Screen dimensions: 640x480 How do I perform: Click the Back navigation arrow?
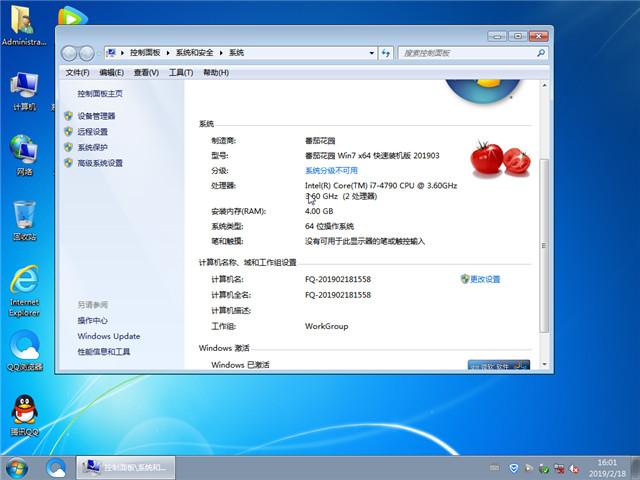[x=69, y=53]
